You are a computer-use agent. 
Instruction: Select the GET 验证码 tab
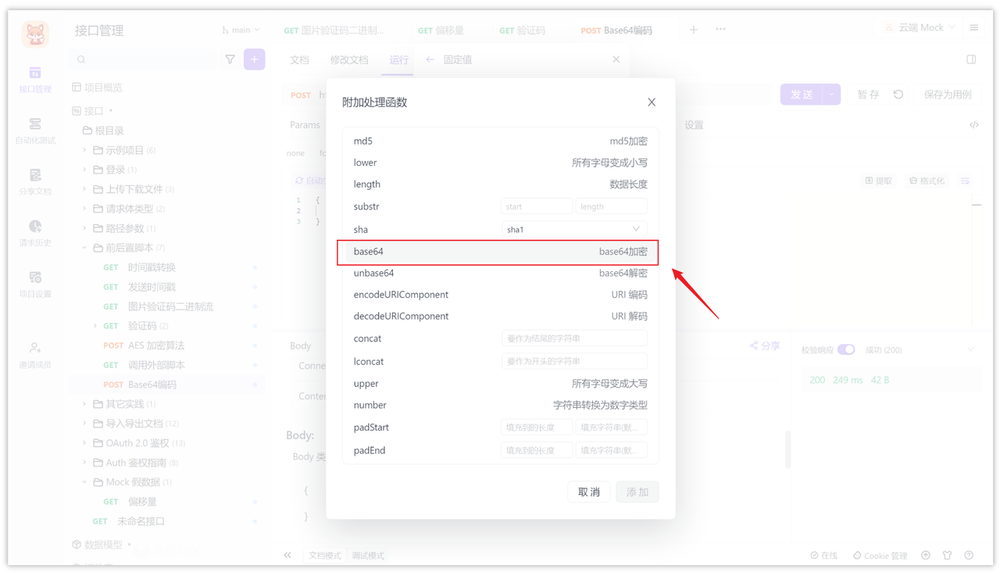click(x=522, y=30)
